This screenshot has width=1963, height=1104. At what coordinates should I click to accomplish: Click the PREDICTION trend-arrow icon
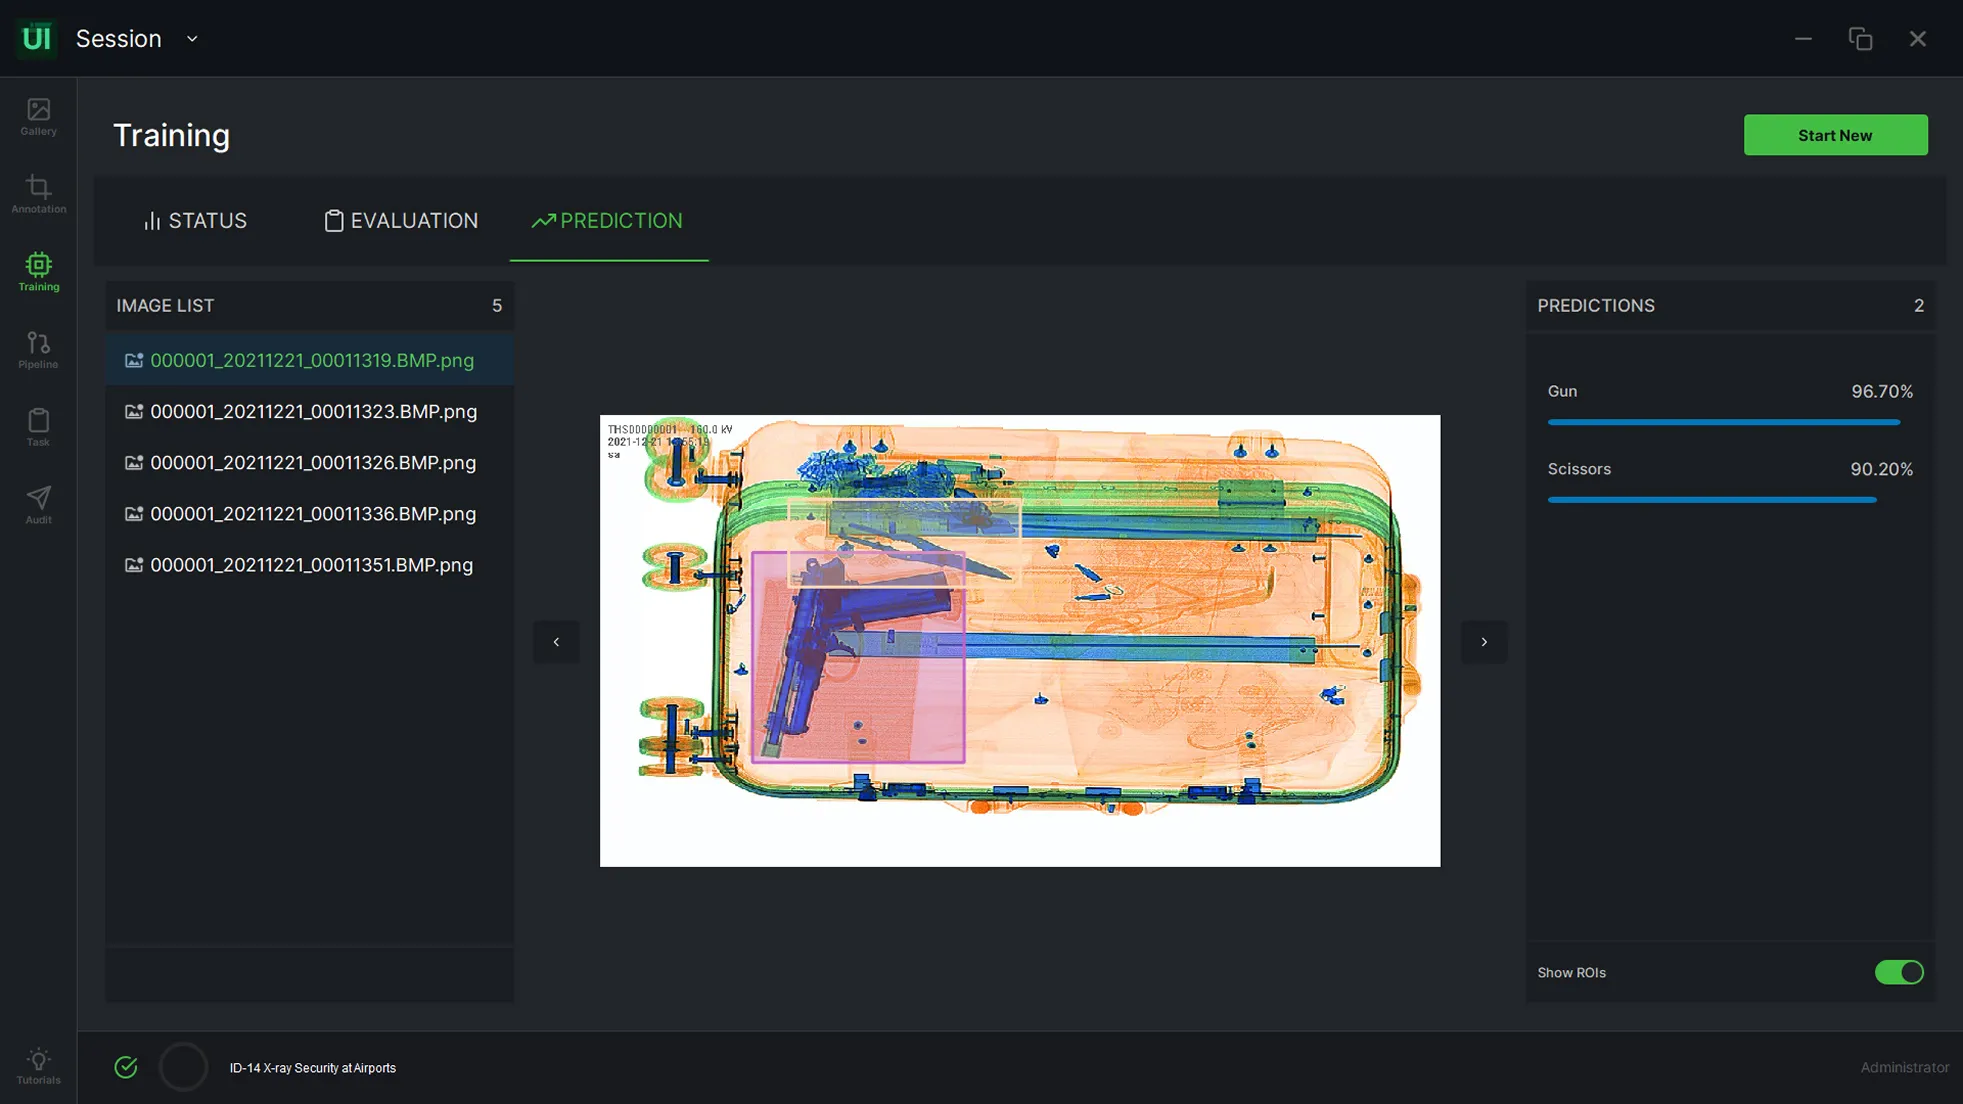(543, 221)
